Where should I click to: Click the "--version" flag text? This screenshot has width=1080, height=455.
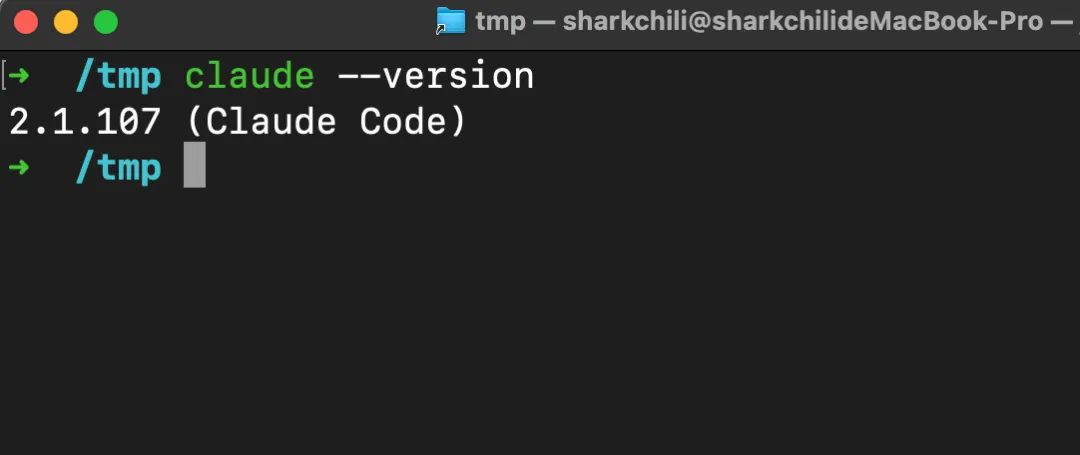pyautogui.click(x=436, y=76)
